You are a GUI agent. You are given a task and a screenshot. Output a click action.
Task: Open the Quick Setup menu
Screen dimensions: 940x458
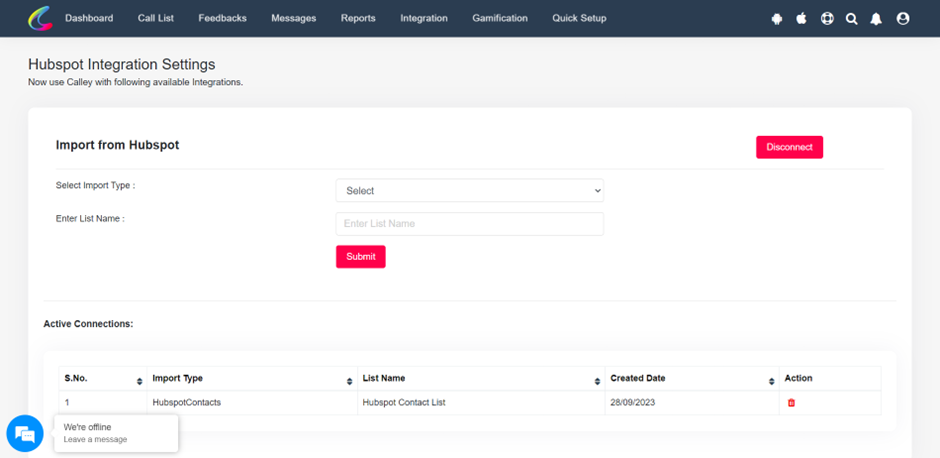[579, 19]
